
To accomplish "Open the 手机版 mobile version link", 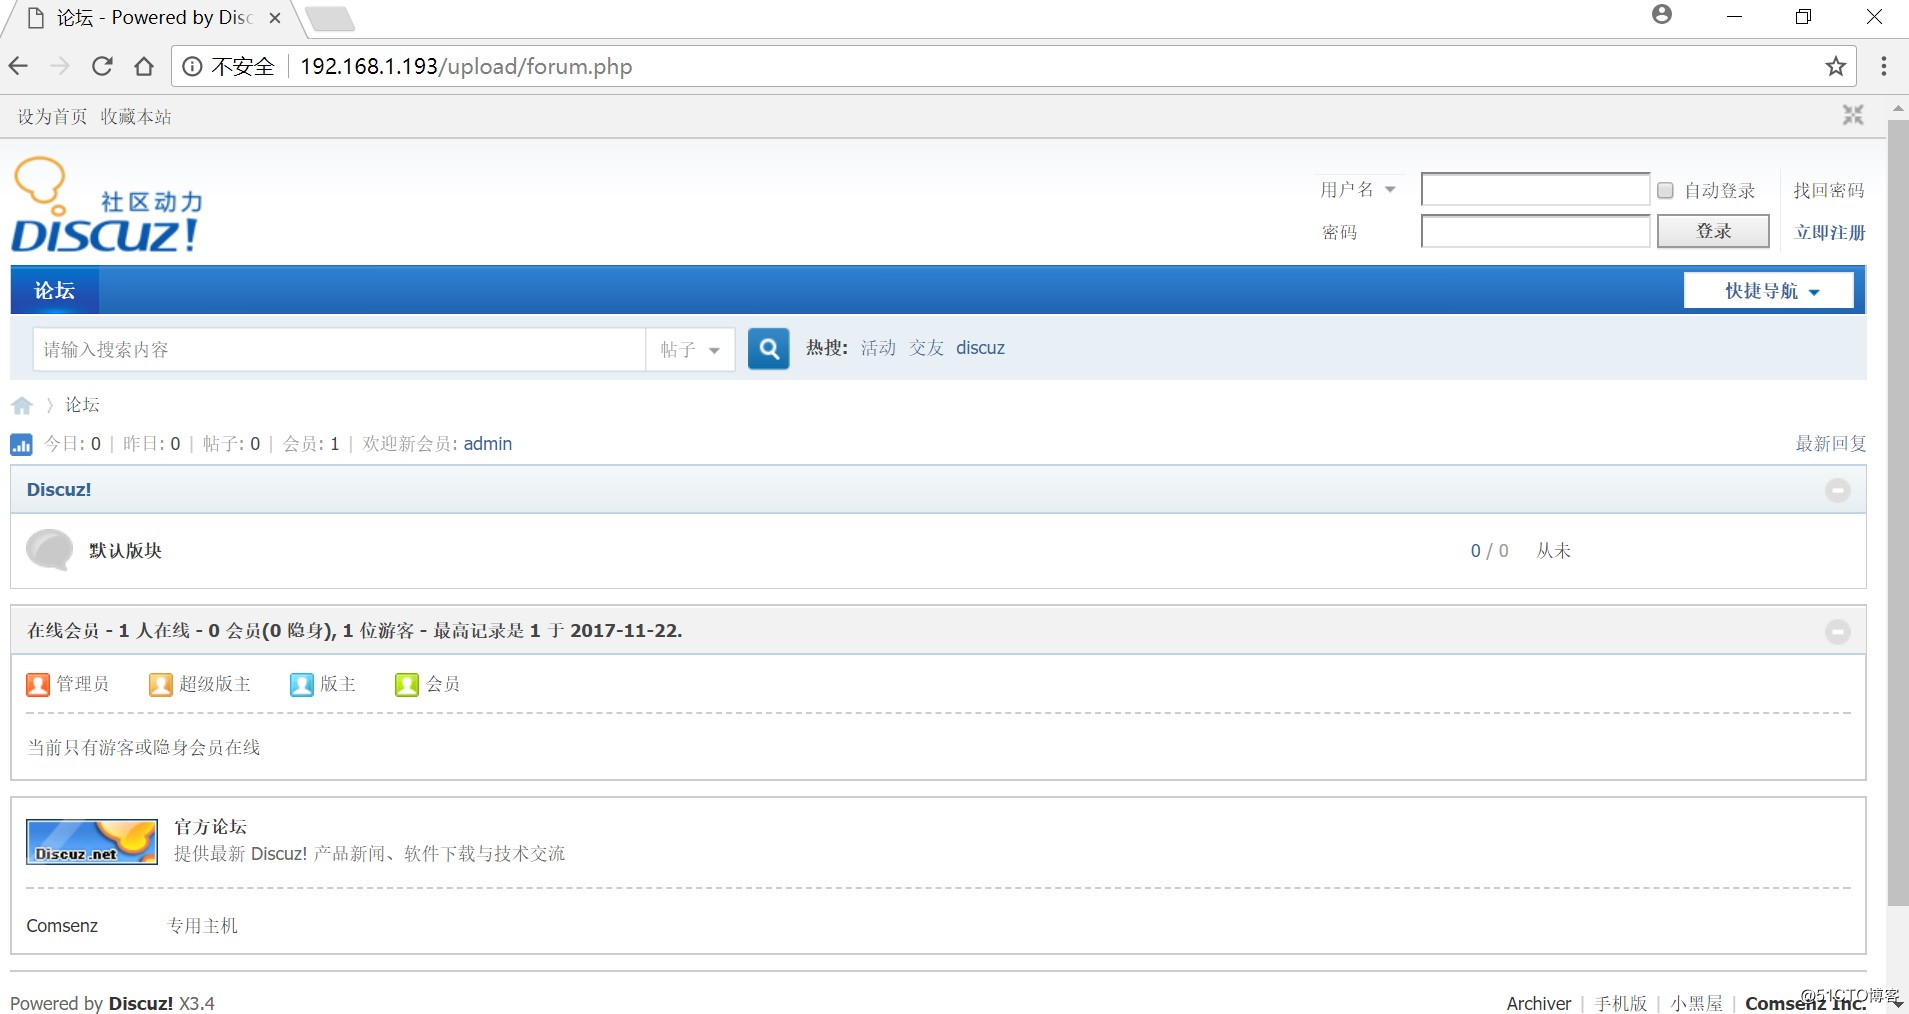I will tap(1621, 1003).
